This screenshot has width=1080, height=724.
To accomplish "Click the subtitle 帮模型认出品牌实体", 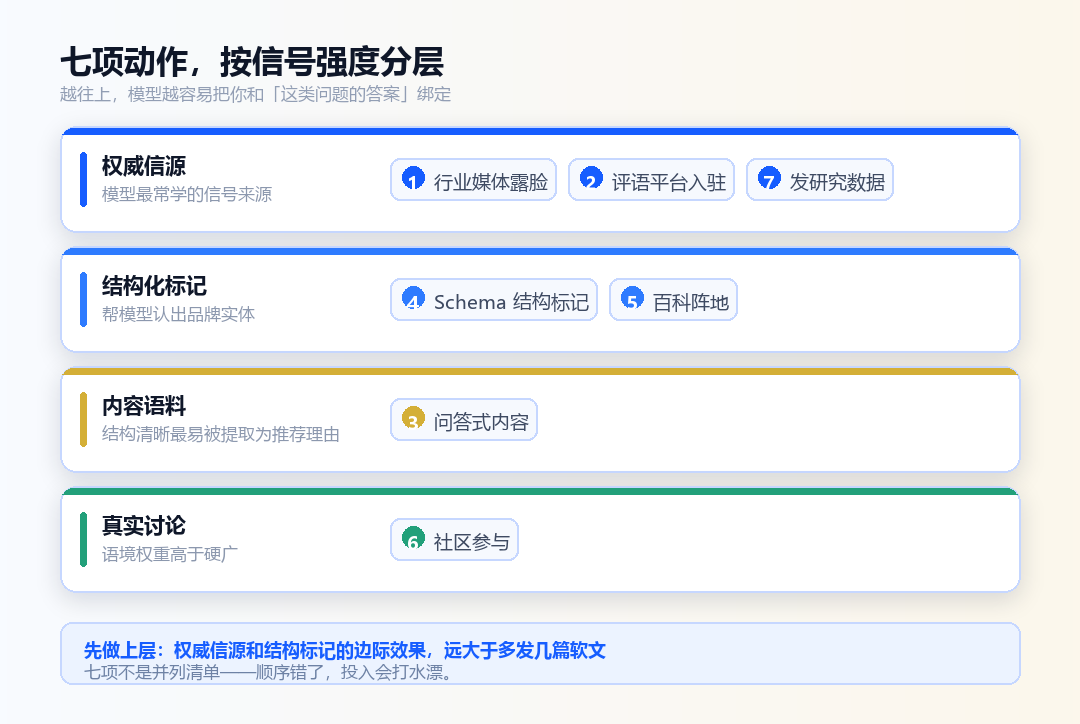I will (x=178, y=314).
